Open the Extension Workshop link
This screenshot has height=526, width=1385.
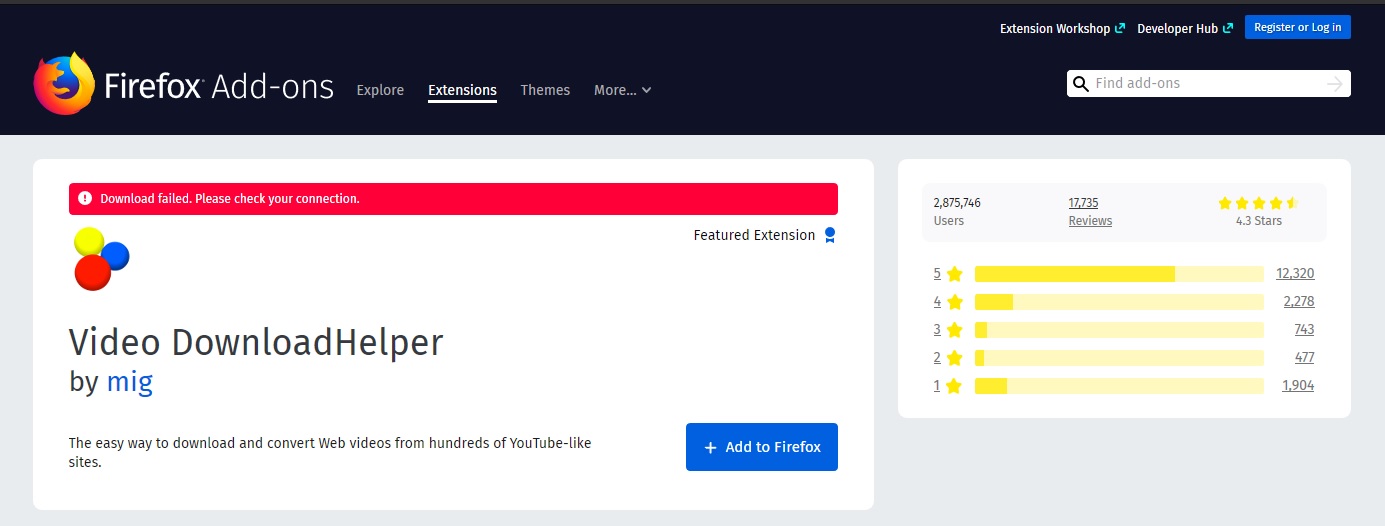click(1055, 29)
